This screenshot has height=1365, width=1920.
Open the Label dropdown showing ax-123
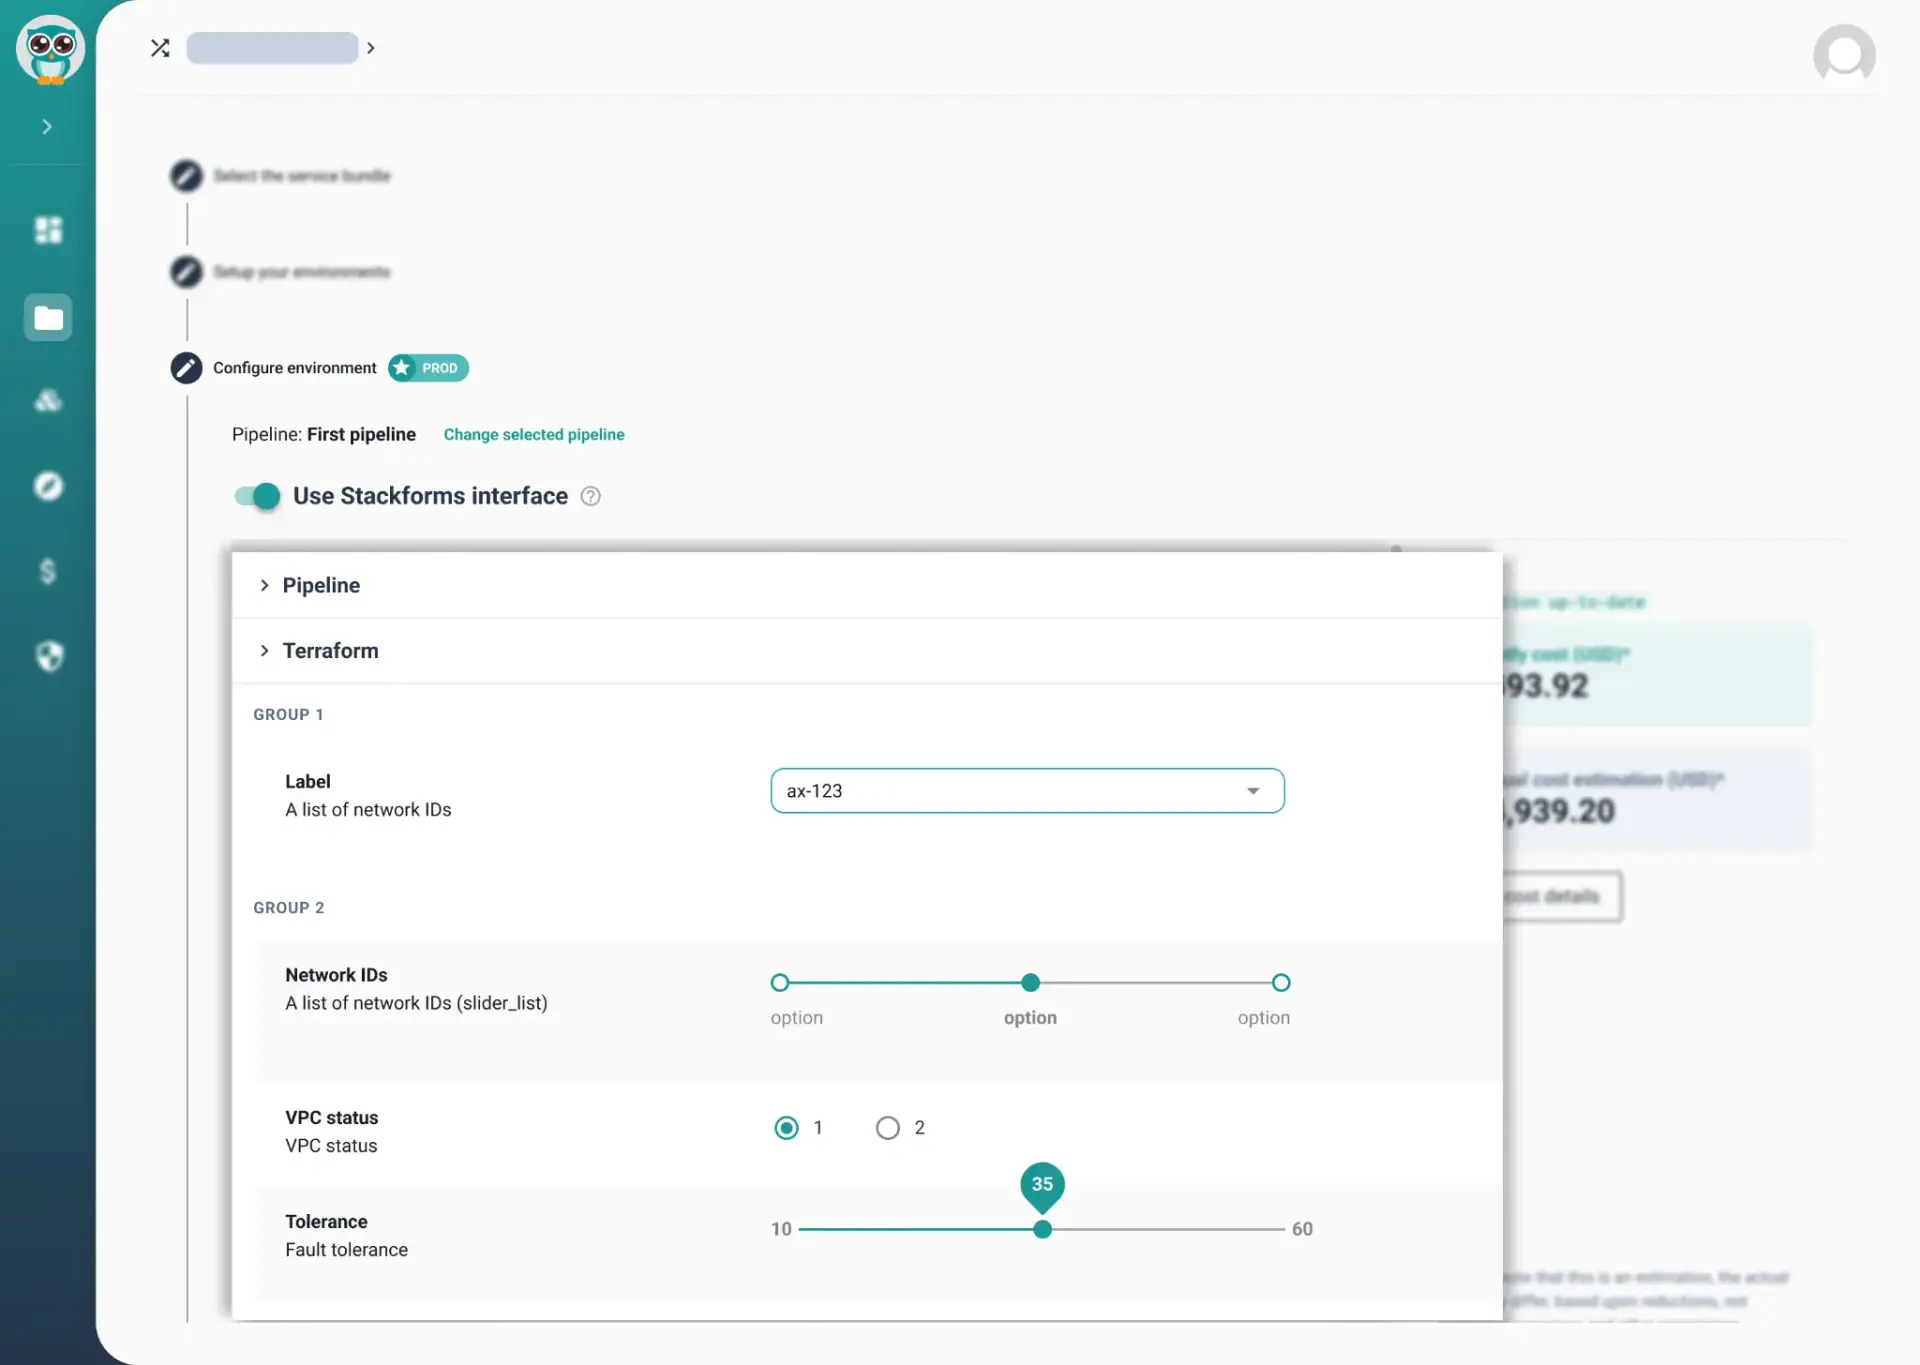click(1027, 791)
